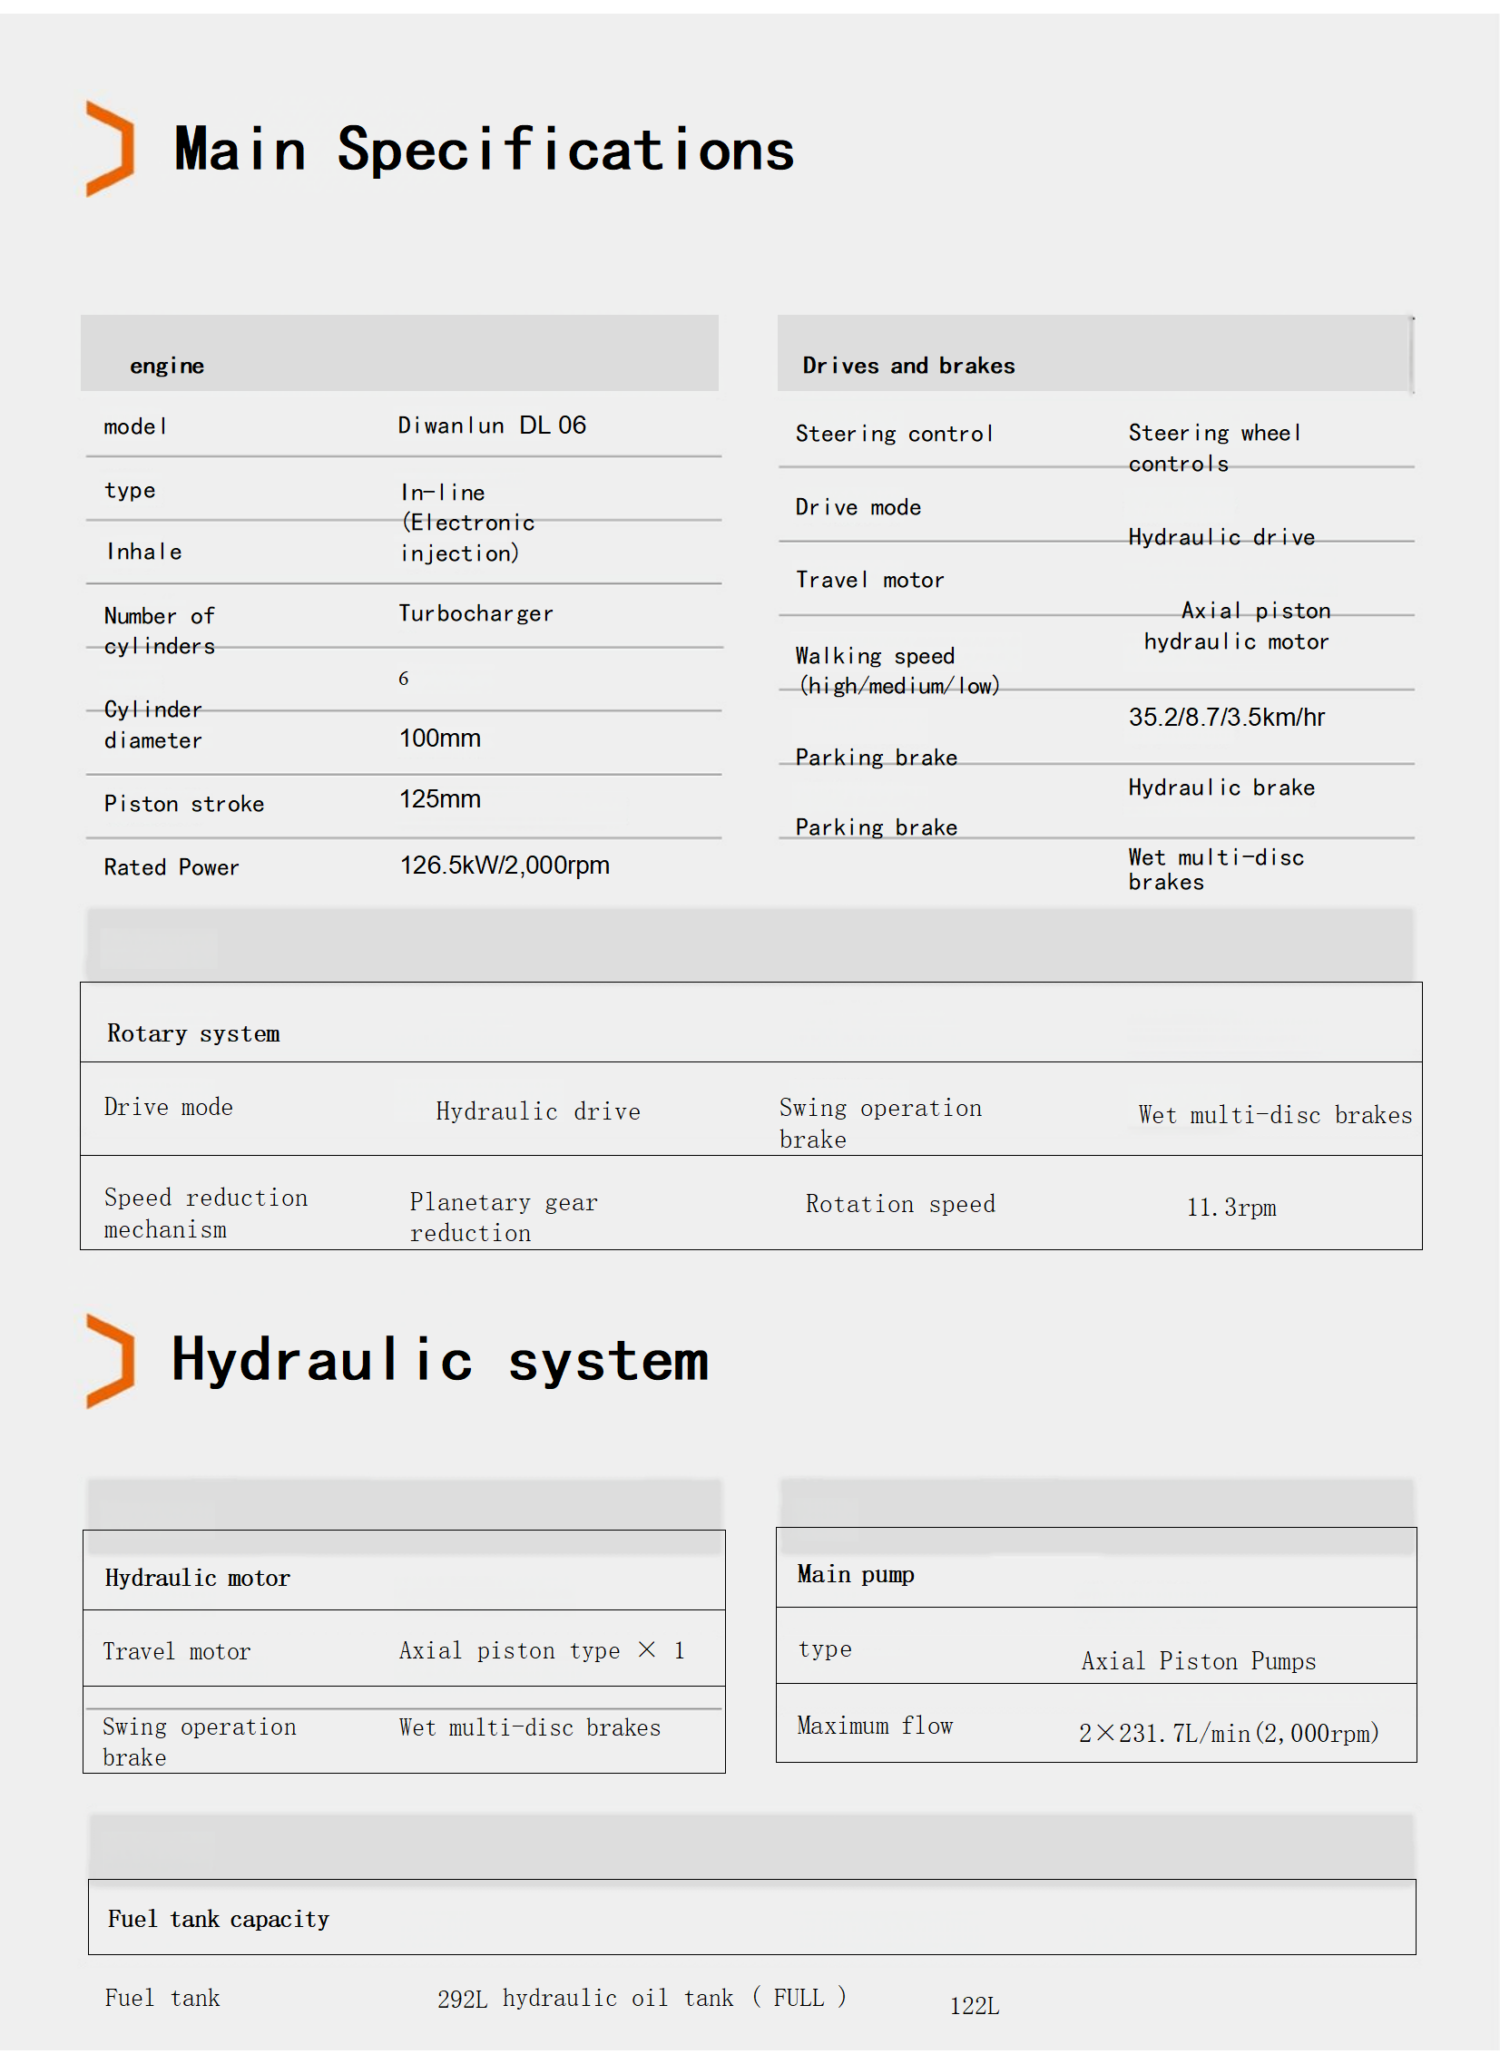
Task: Select the 2×231.7L/min flow value
Action: pyautogui.click(x=1229, y=1733)
